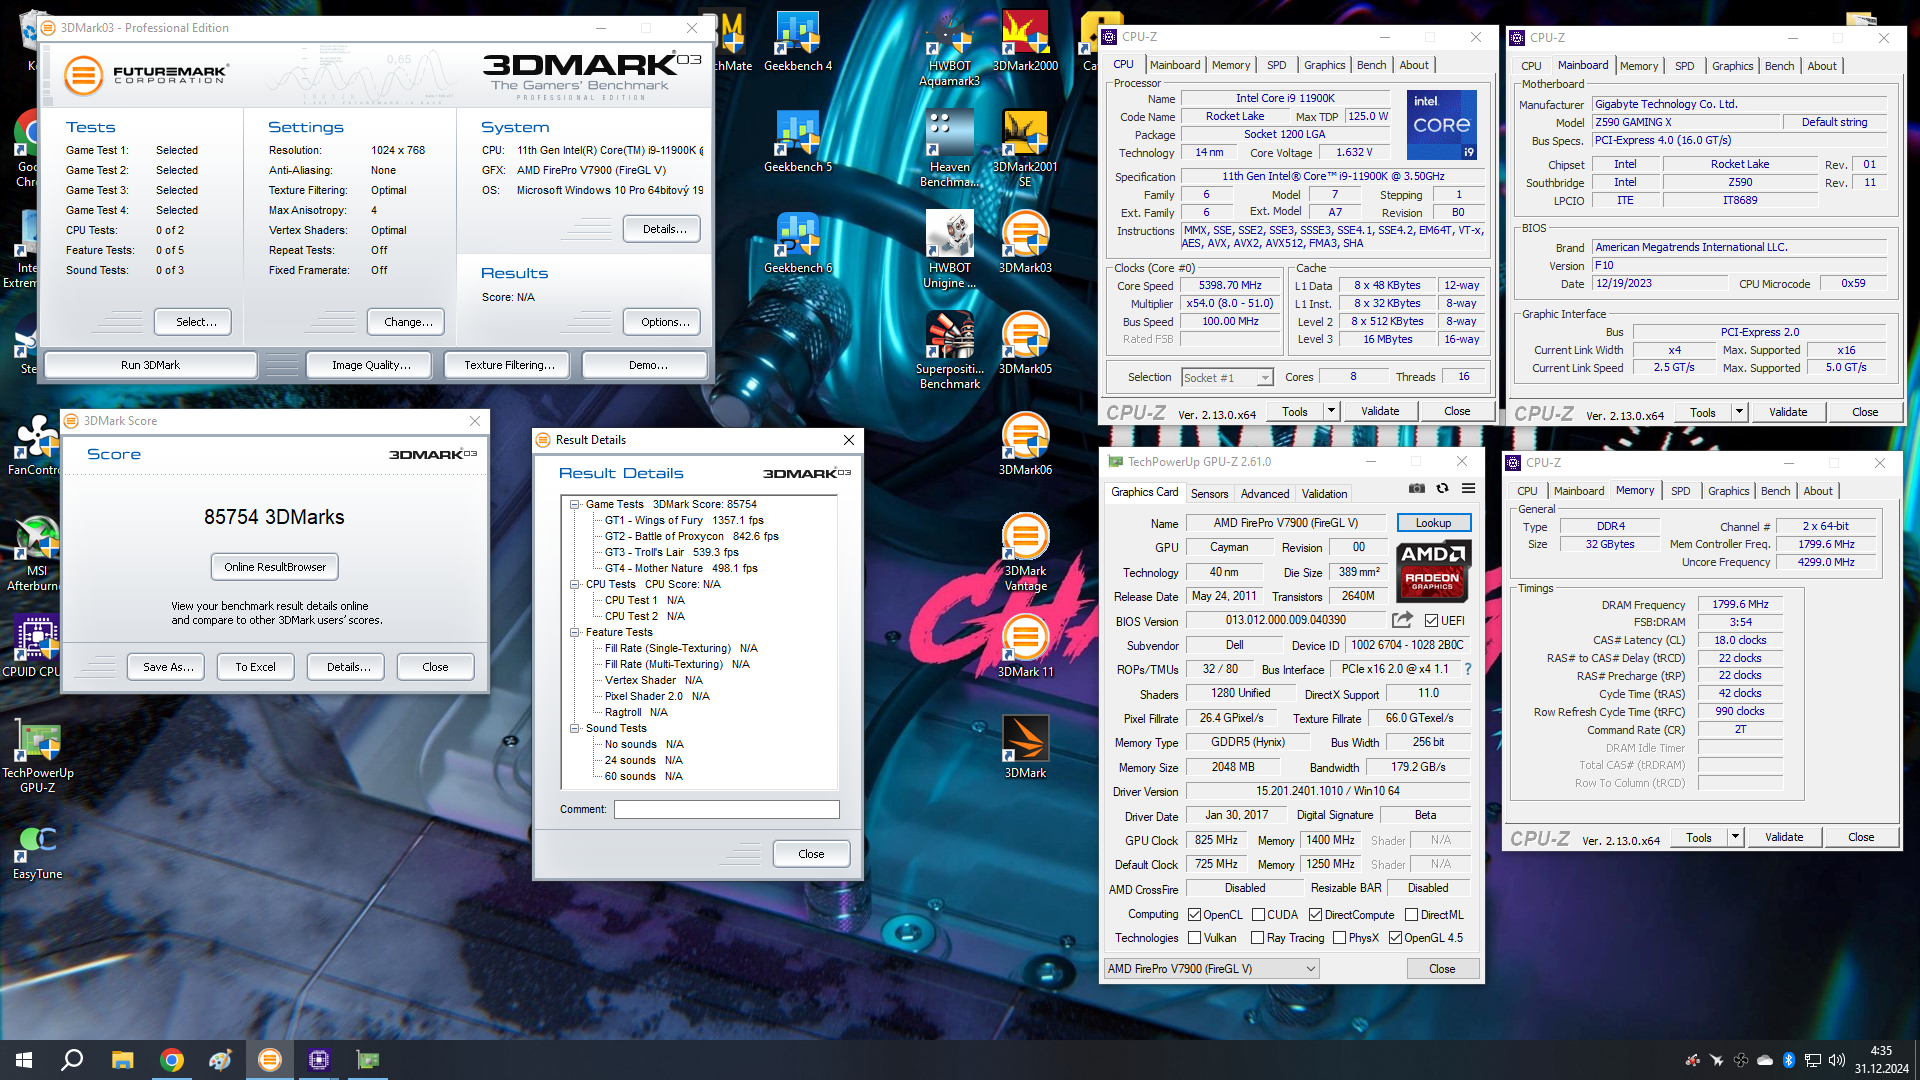Viewport: 1920px width, 1080px height.
Task: Open the Socket #1 selection dropdown
Action: (x=1227, y=377)
